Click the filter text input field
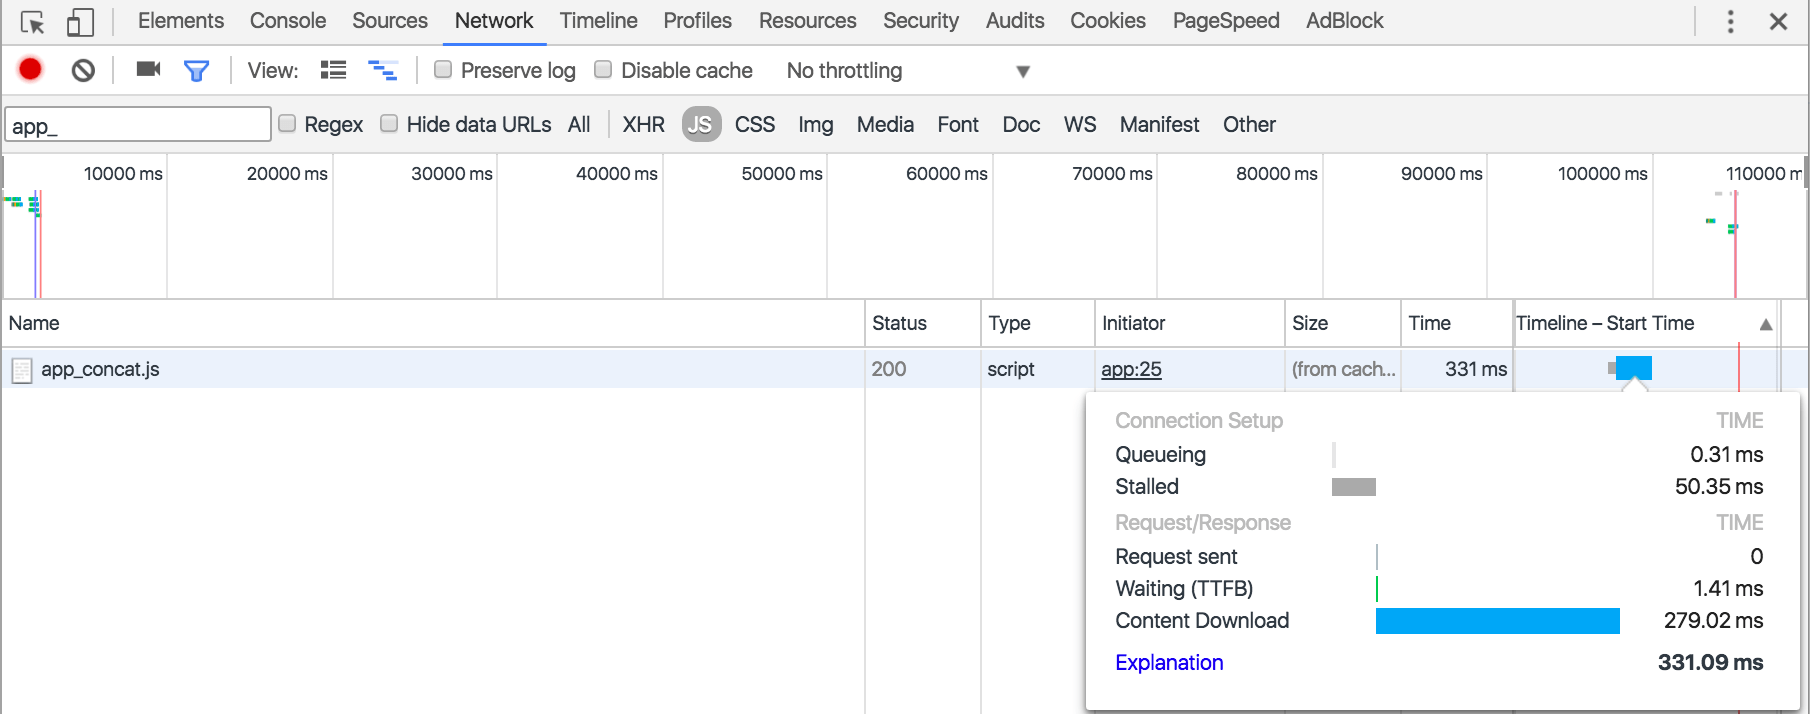 (138, 125)
